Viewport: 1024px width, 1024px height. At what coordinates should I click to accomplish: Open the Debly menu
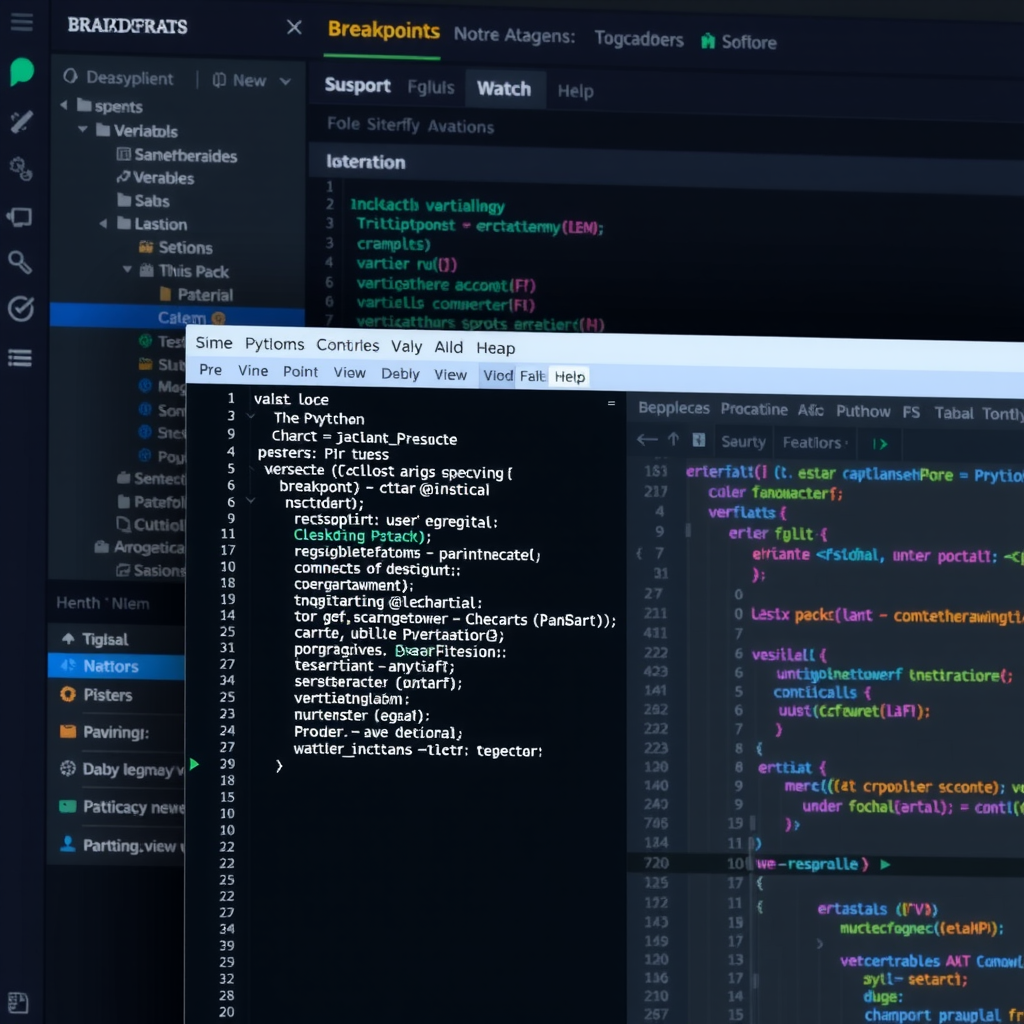[400, 375]
